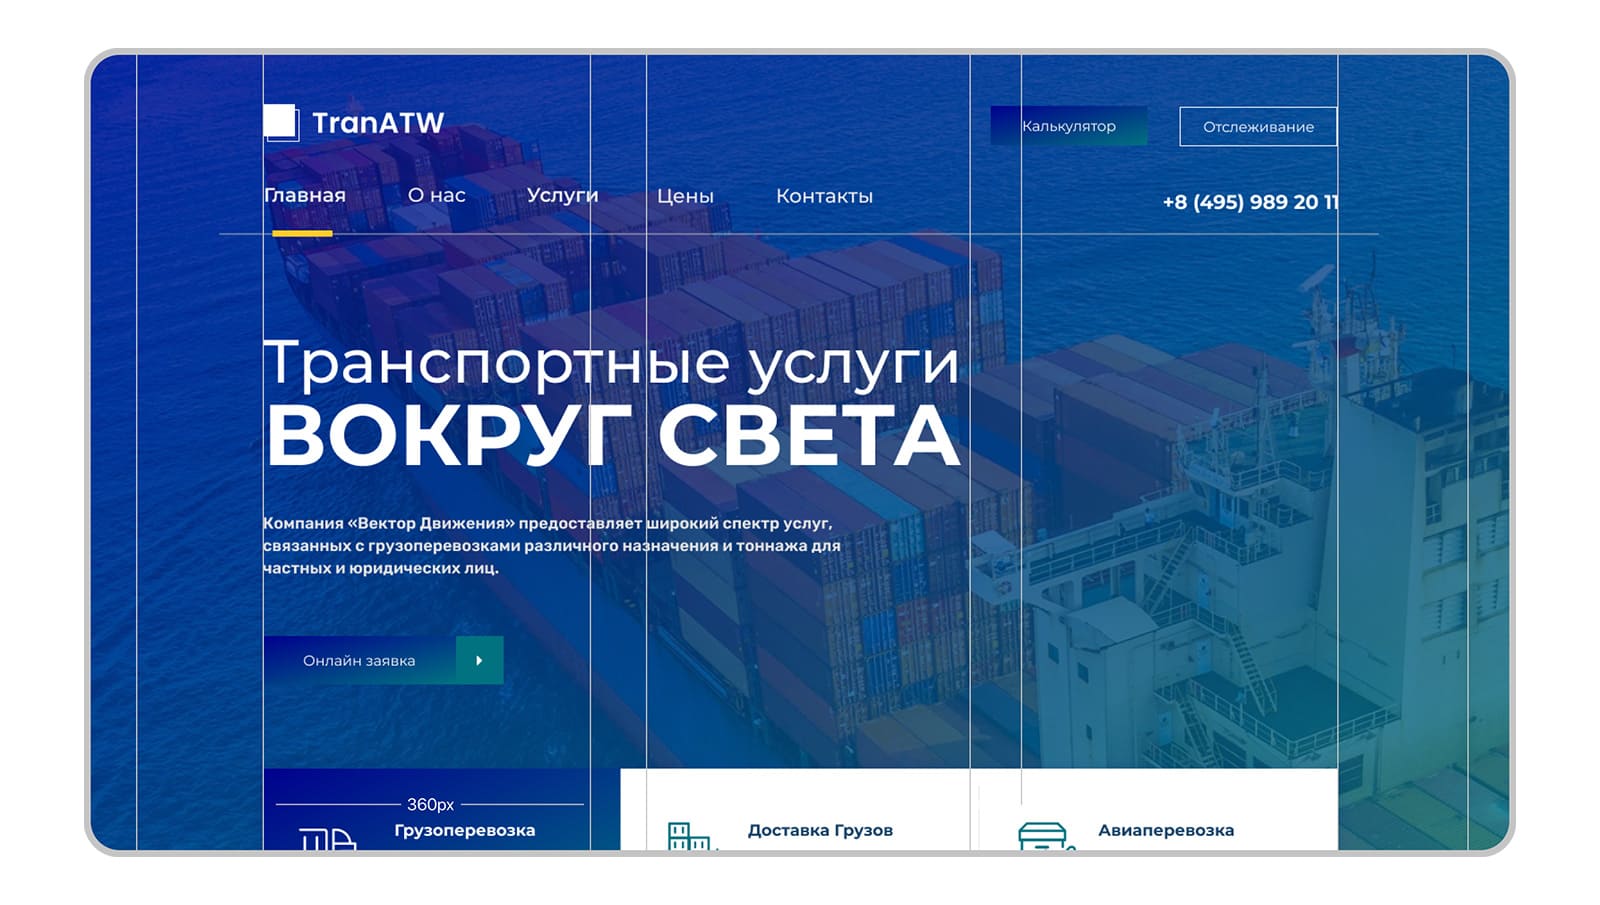
Task: Open the Доставка Грузов service card title
Action: point(820,830)
